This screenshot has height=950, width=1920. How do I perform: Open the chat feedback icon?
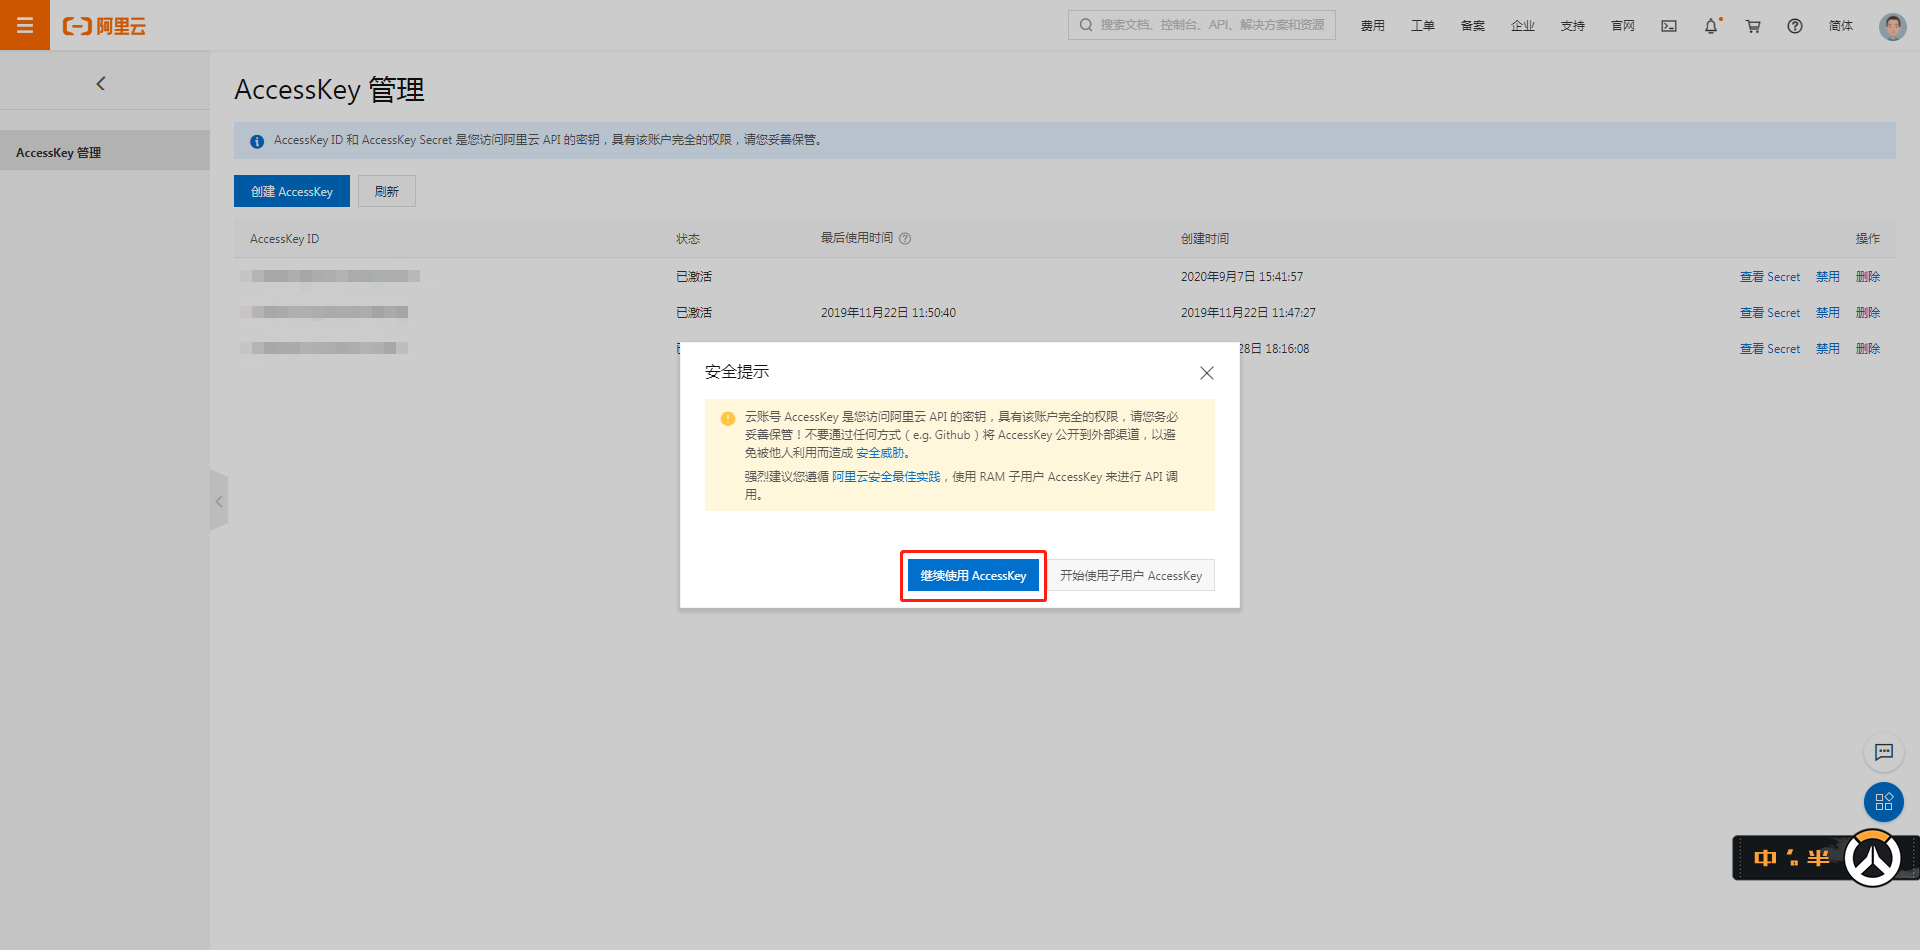point(1884,752)
